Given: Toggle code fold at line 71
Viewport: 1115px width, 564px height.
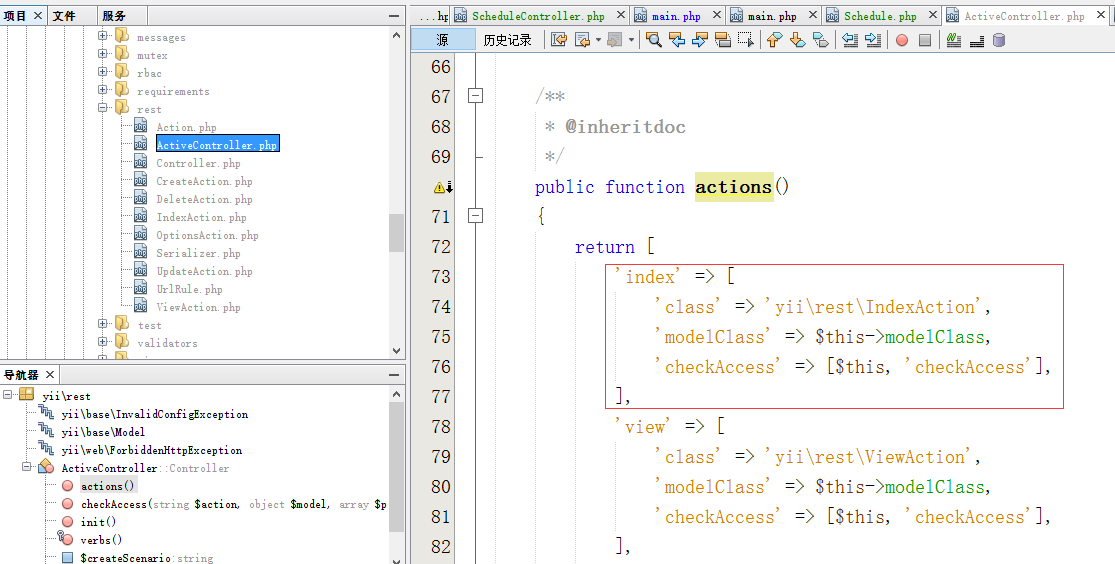Looking at the screenshot, I should tap(476, 216).
